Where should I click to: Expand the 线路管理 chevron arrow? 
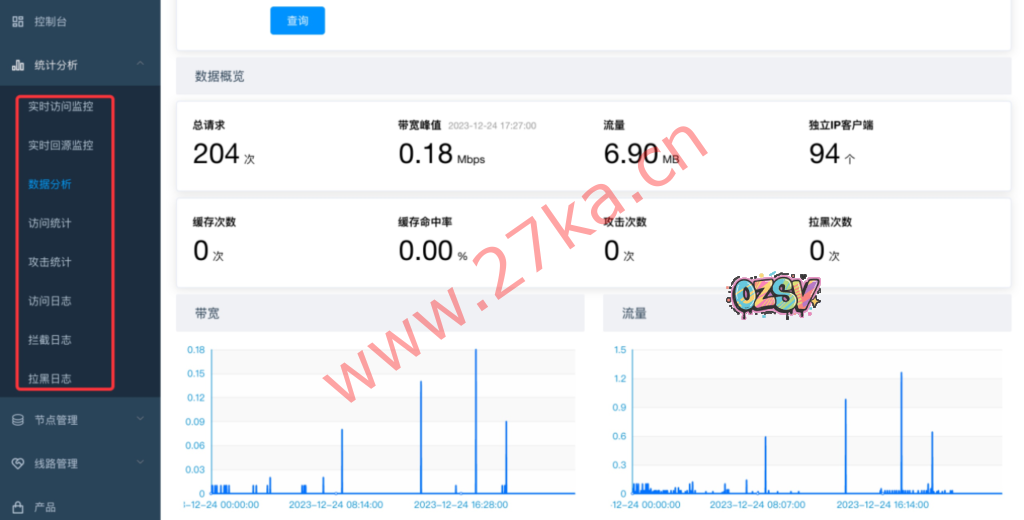[140, 464]
